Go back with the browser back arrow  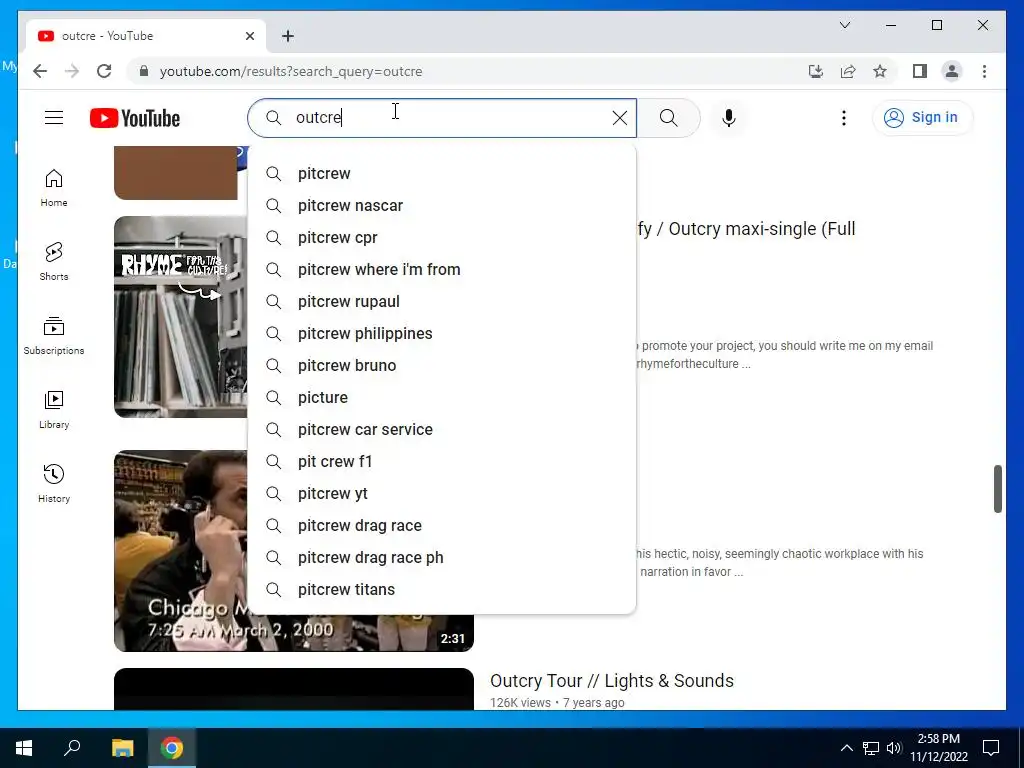point(40,71)
